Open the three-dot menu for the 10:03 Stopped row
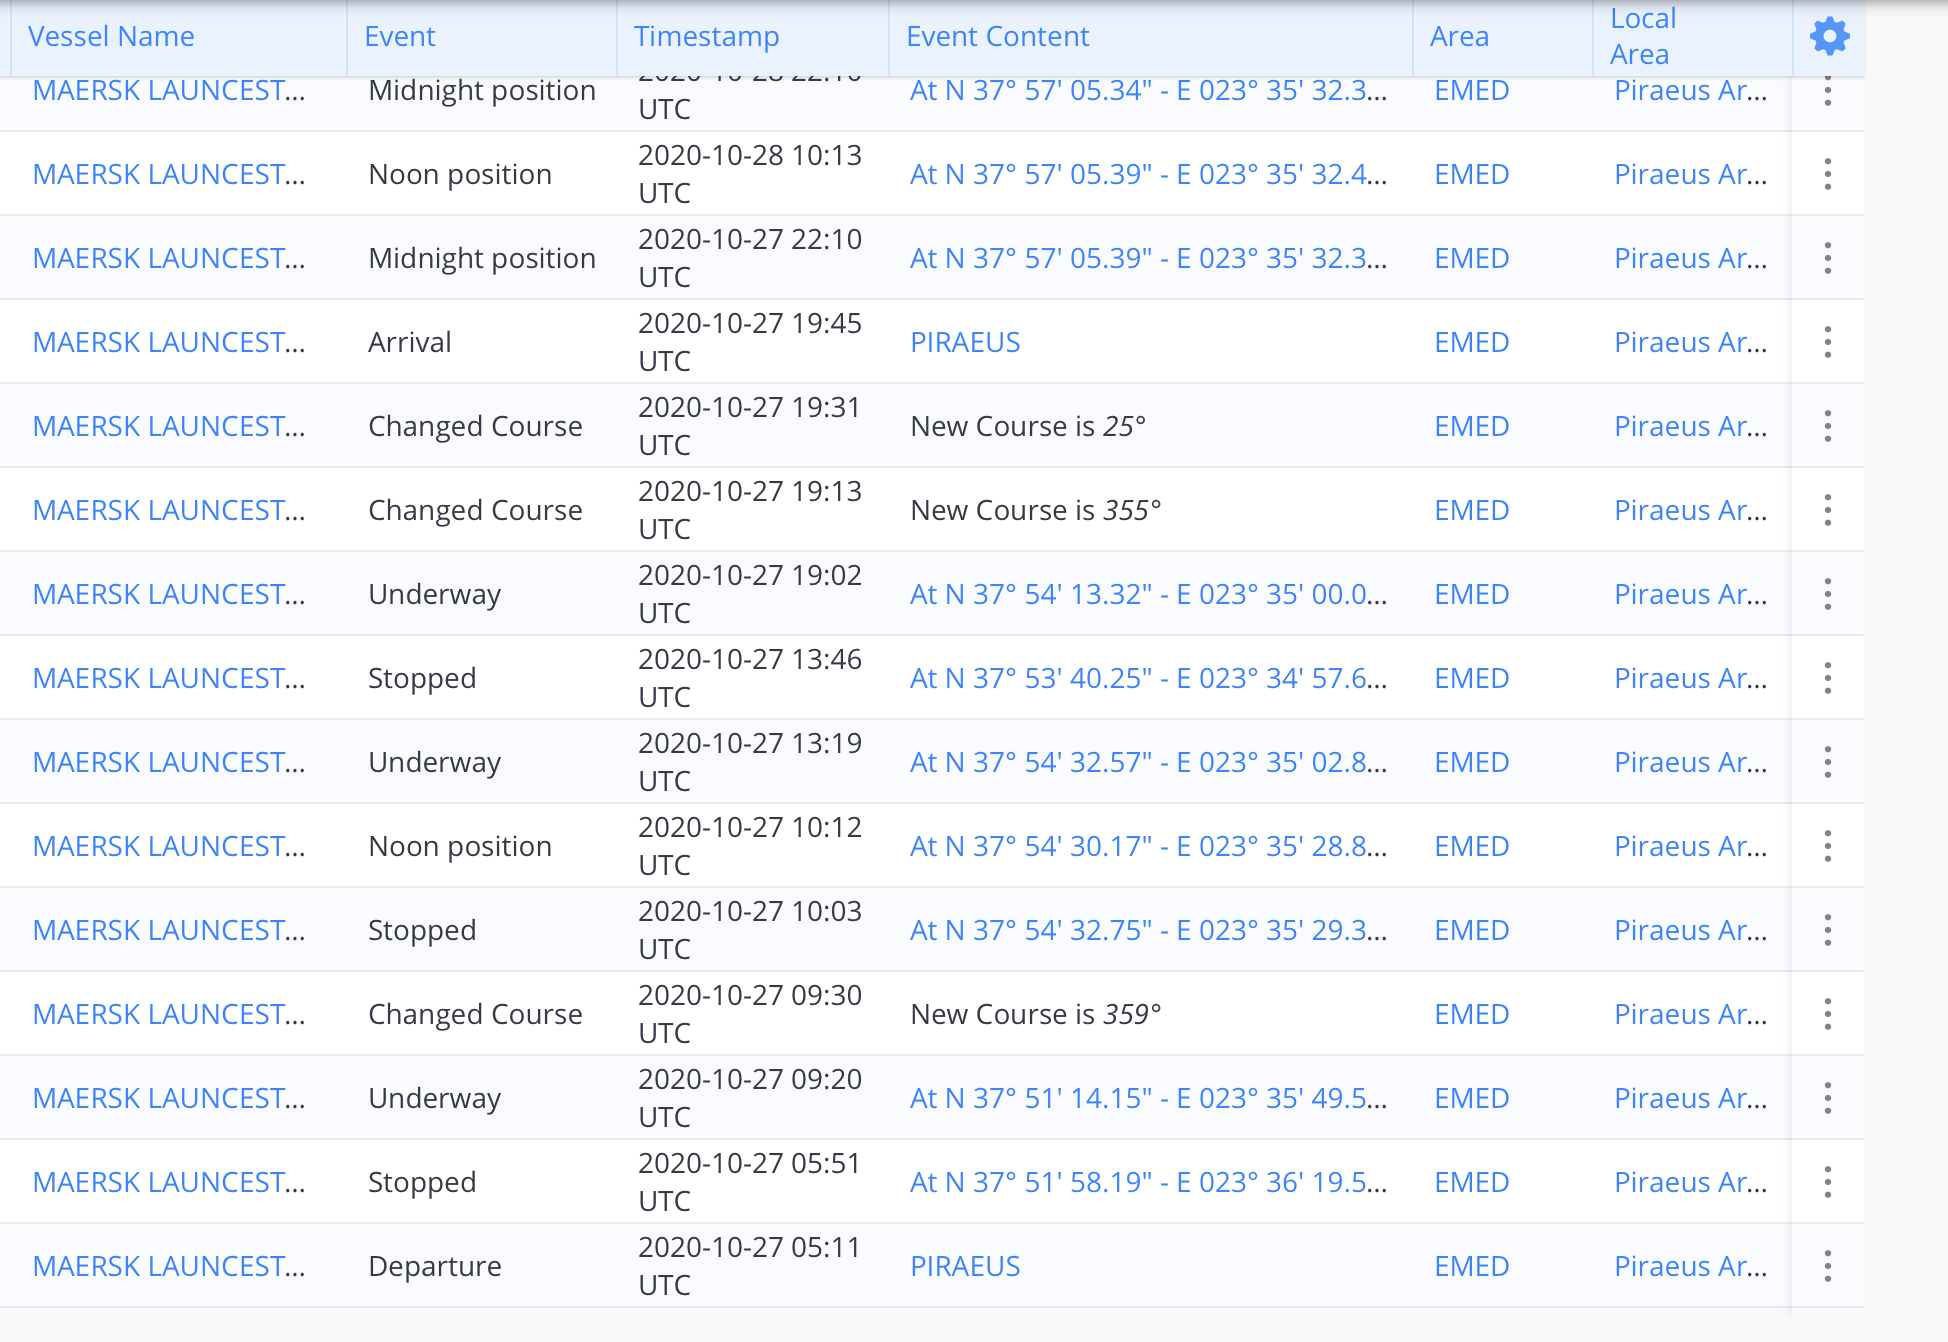 (x=1828, y=930)
